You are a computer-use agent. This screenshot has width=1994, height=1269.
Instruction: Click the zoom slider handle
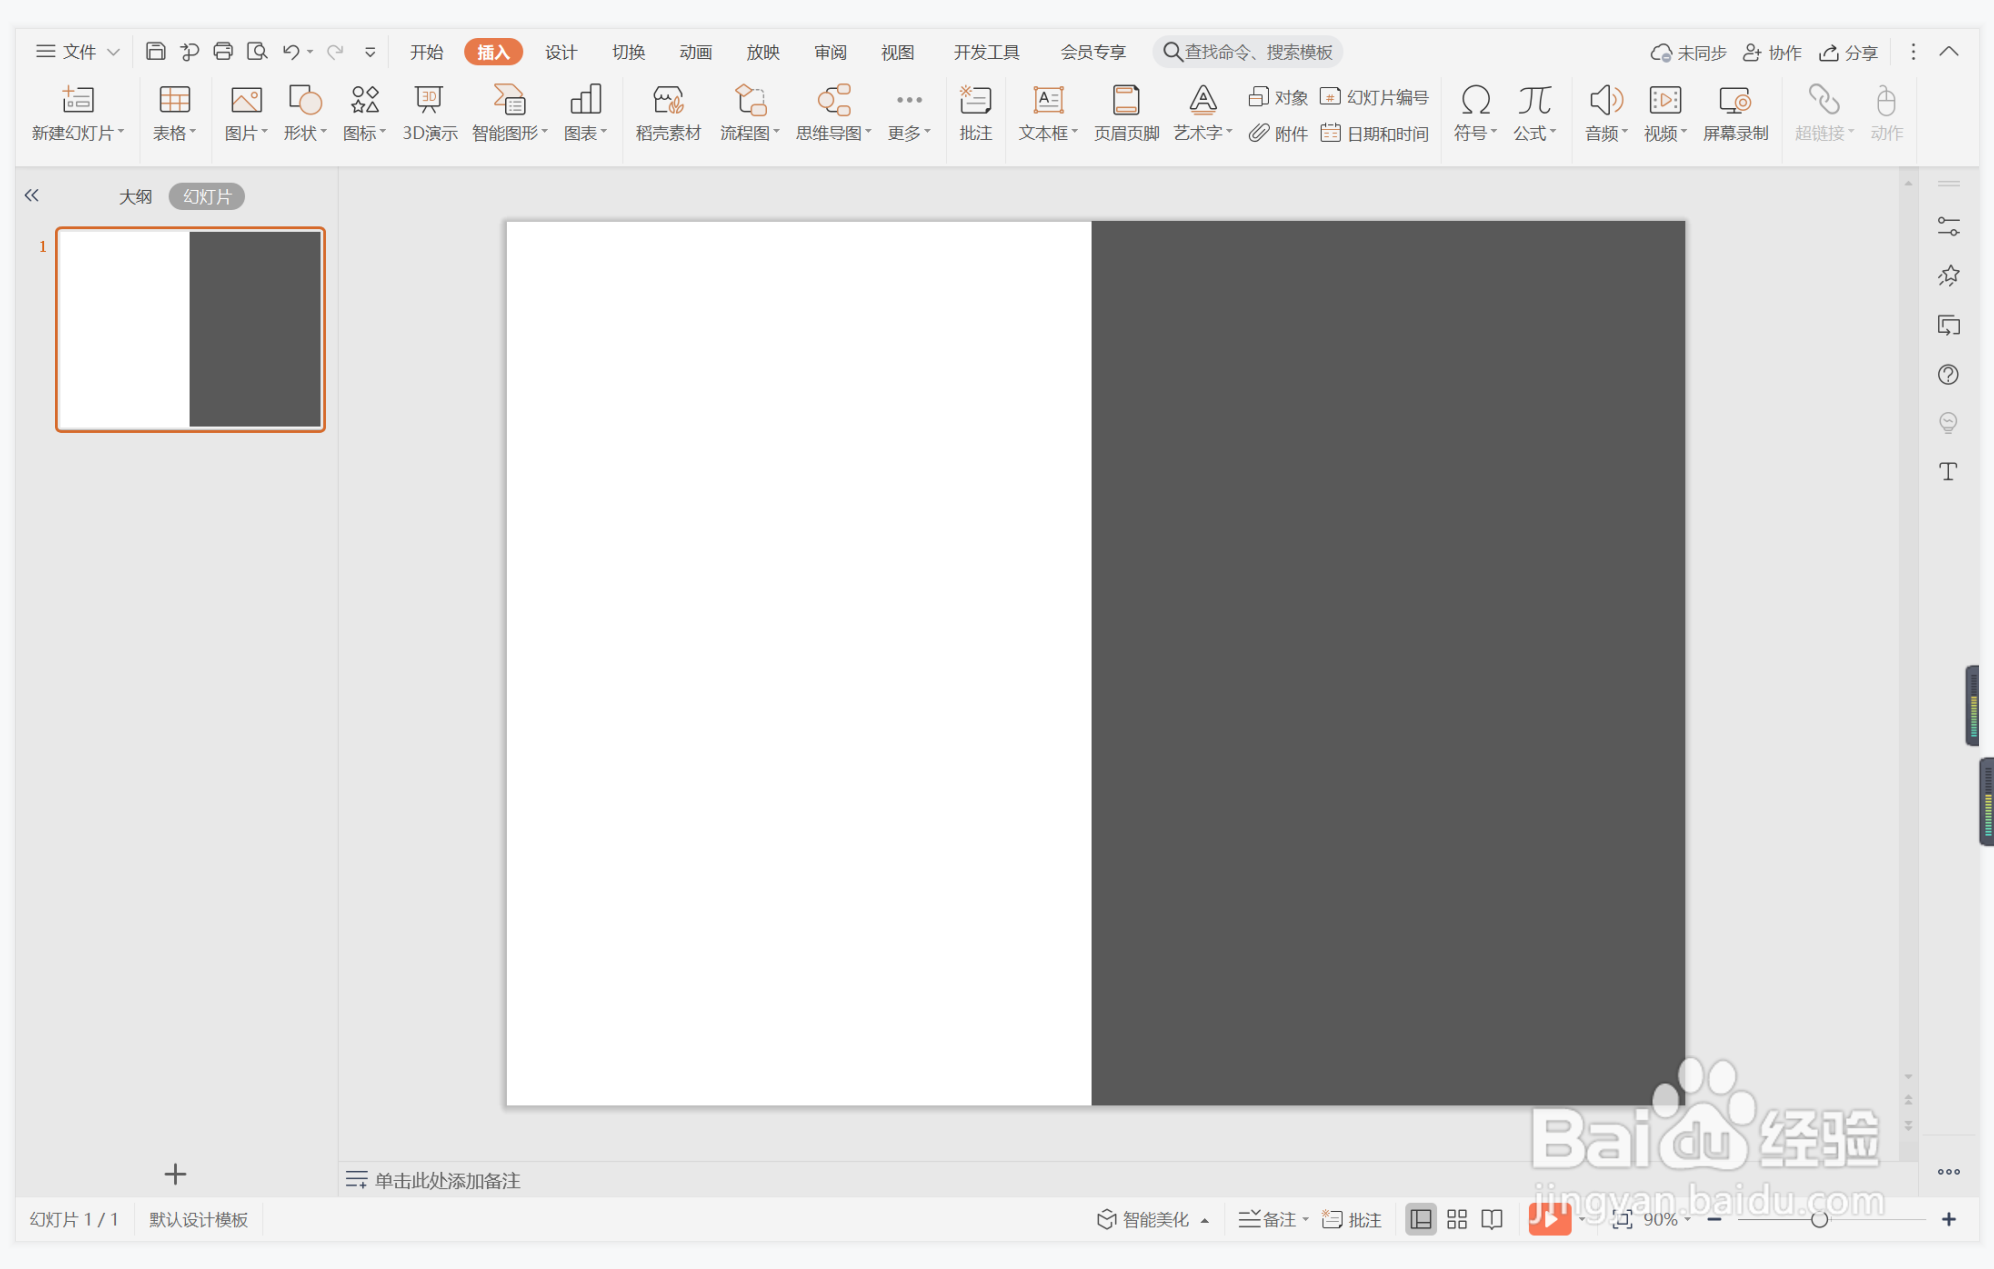point(1819,1219)
